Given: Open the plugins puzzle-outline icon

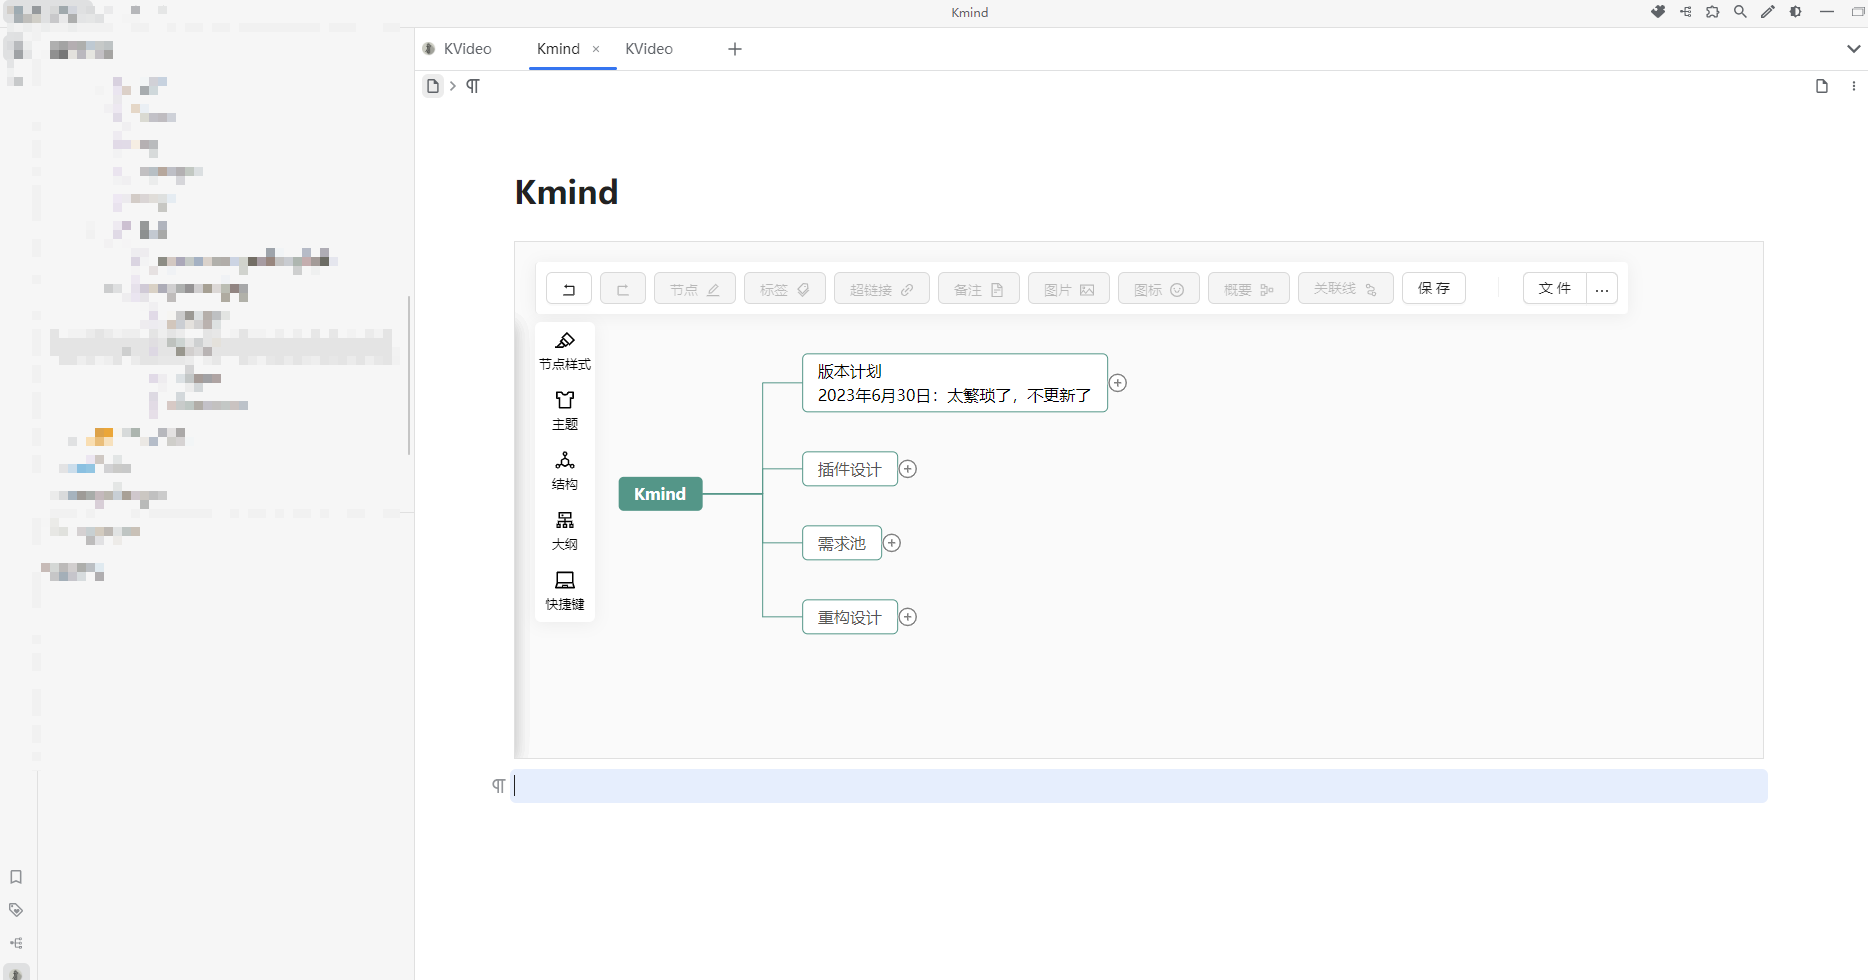Looking at the screenshot, I should point(1713,12).
